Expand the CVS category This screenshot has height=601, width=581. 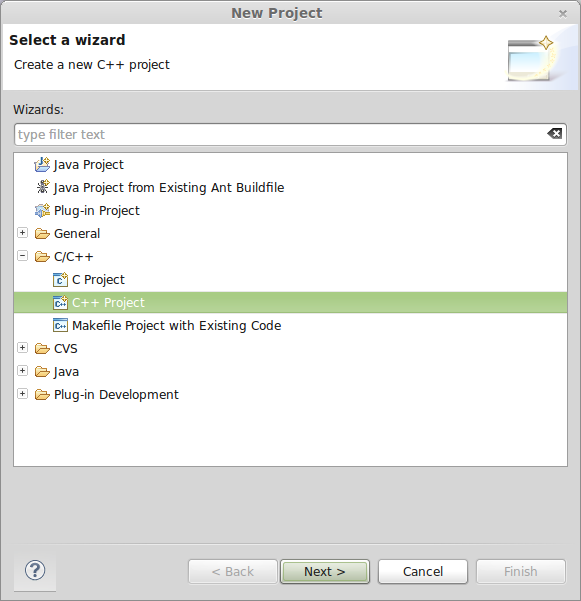[23, 348]
